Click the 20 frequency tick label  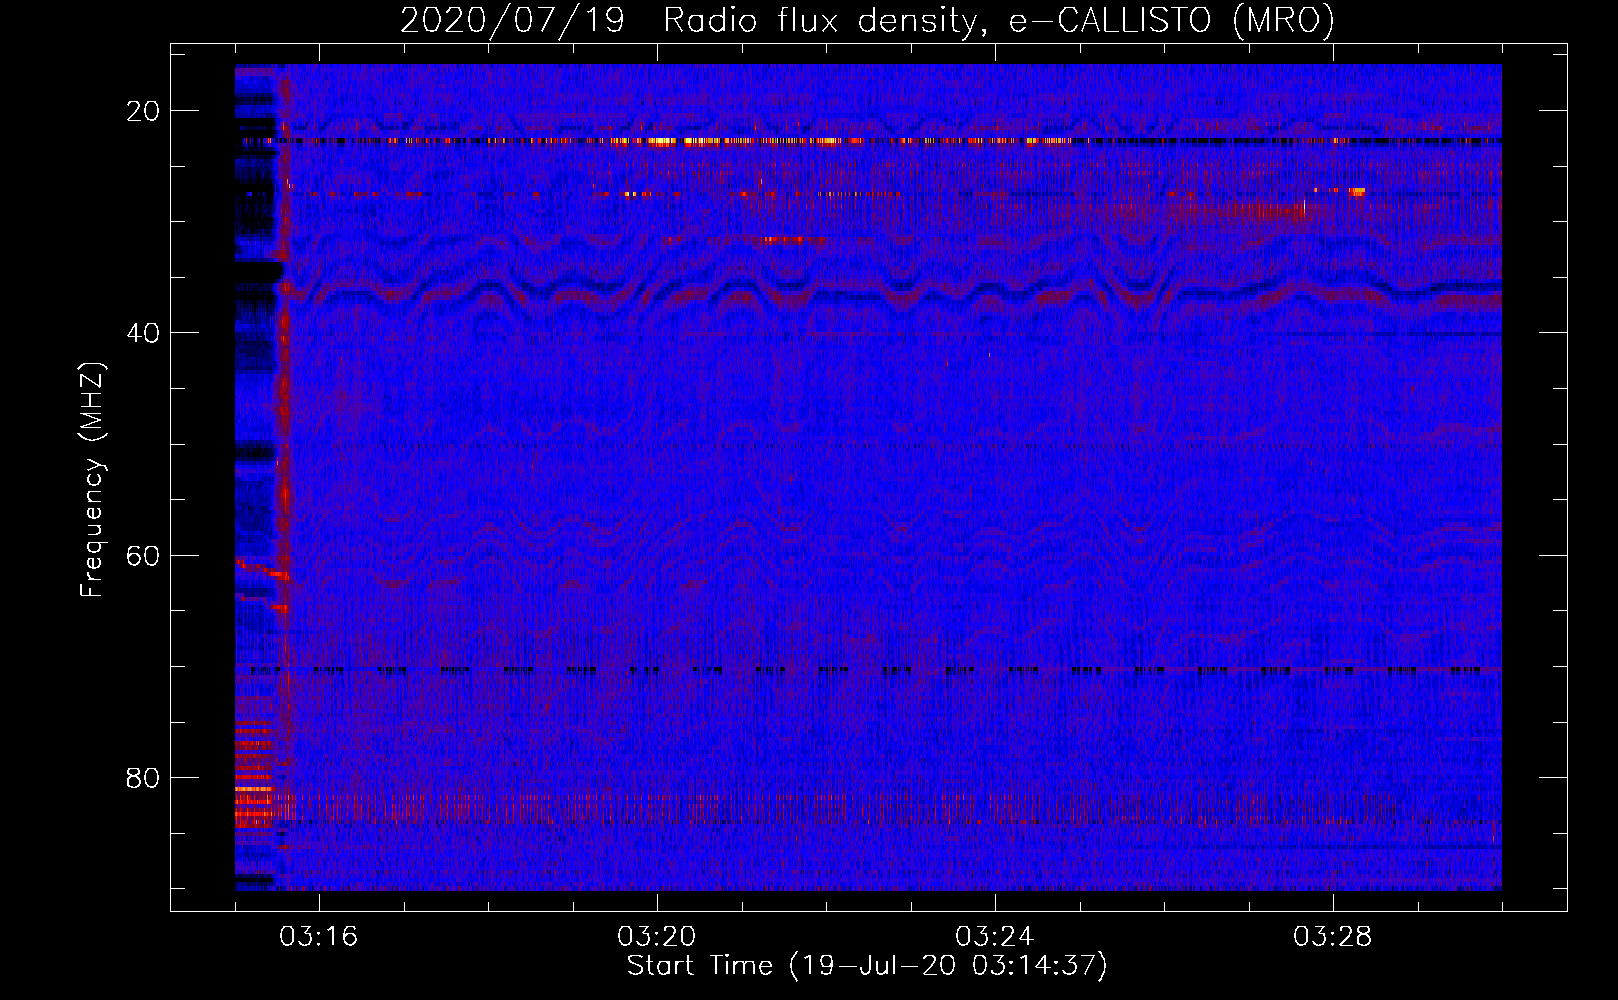click(x=143, y=111)
